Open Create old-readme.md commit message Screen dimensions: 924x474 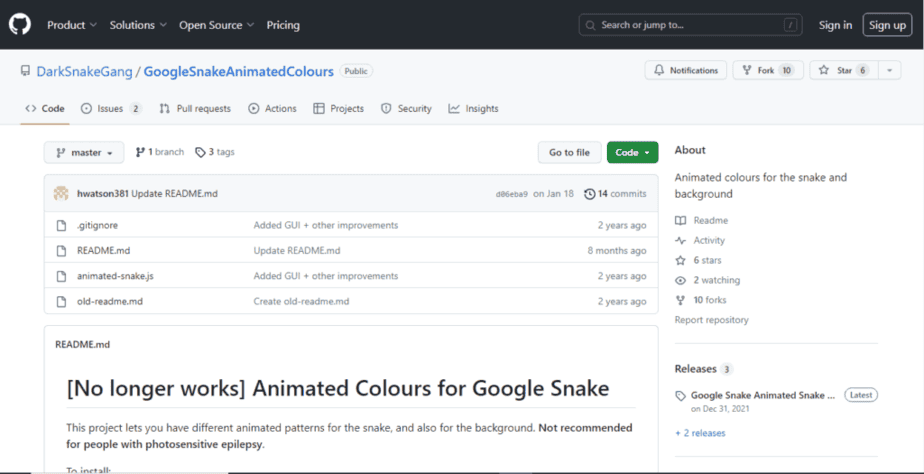click(301, 301)
